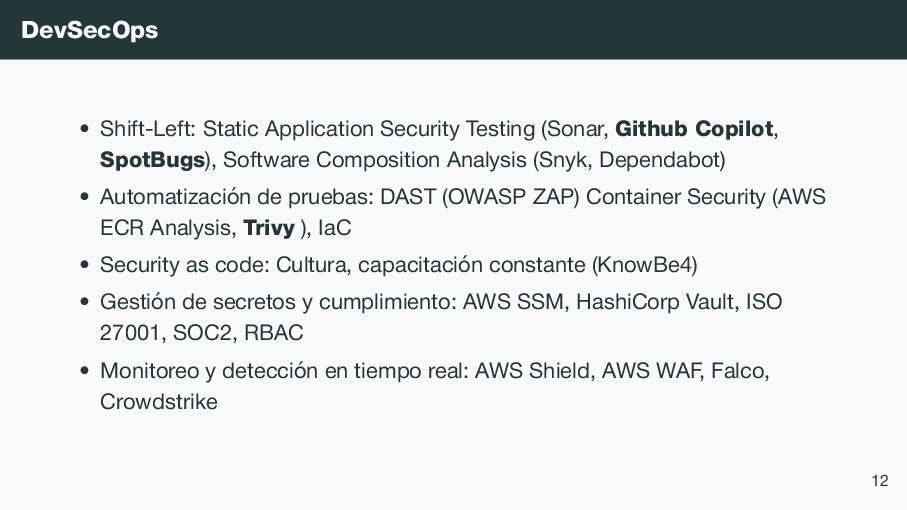Viewport: 907px width, 510px height.
Task: Click the text OWASP ZAP
Action: [x=511, y=197]
